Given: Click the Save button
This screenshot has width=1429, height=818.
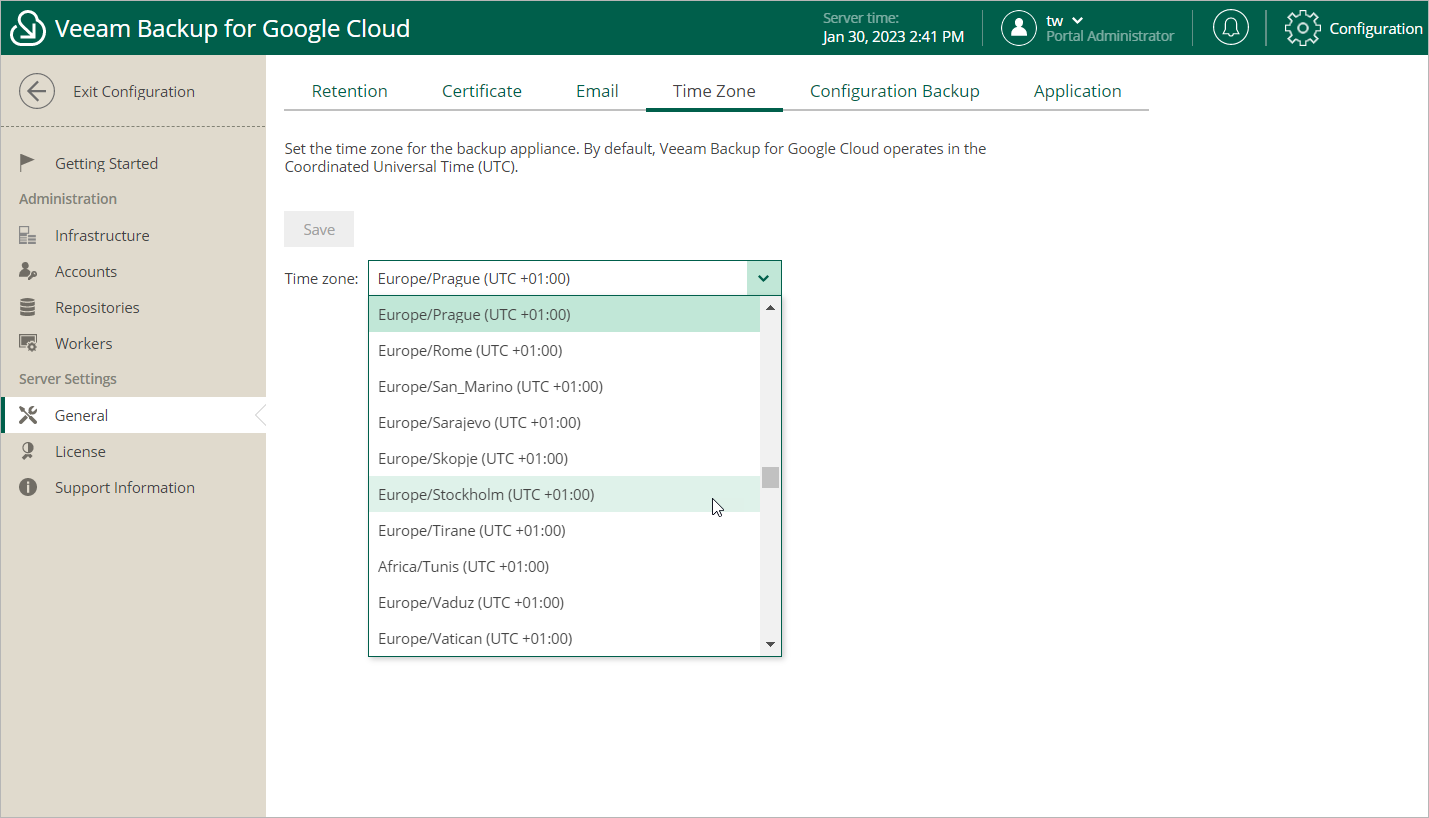Looking at the screenshot, I should click(x=319, y=230).
